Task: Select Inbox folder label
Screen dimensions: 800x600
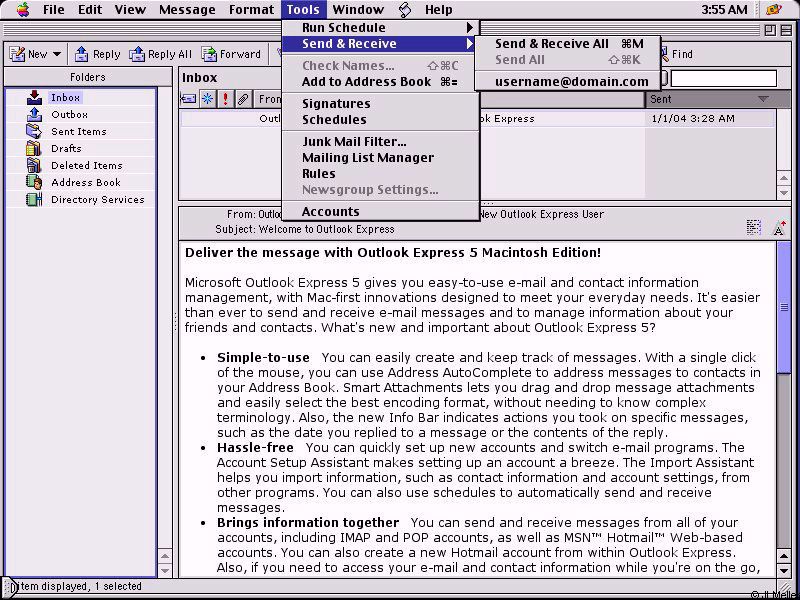Action: tap(65, 97)
